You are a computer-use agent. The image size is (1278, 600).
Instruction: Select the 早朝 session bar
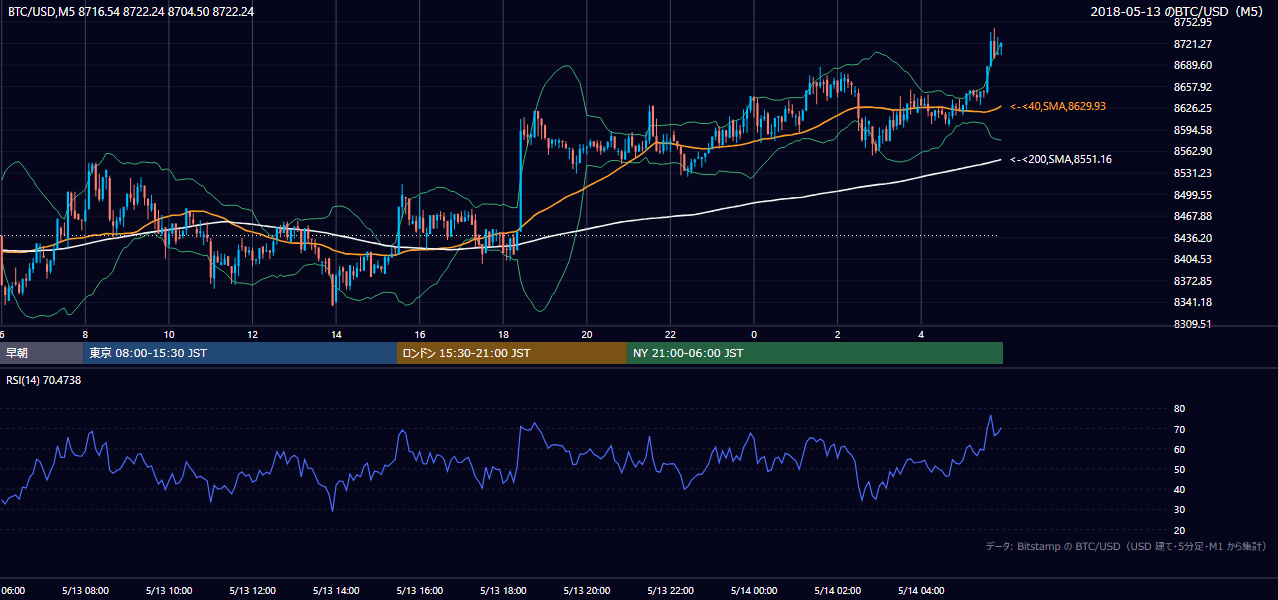[42, 353]
